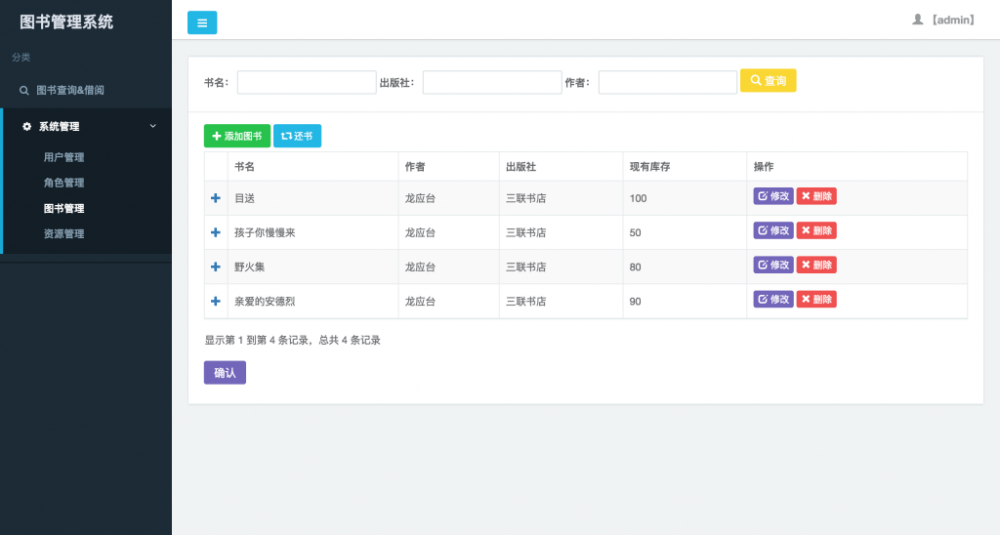Click the book title 孩子你慢慢来
Screen dimensions: 1000x535
coord(265,233)
